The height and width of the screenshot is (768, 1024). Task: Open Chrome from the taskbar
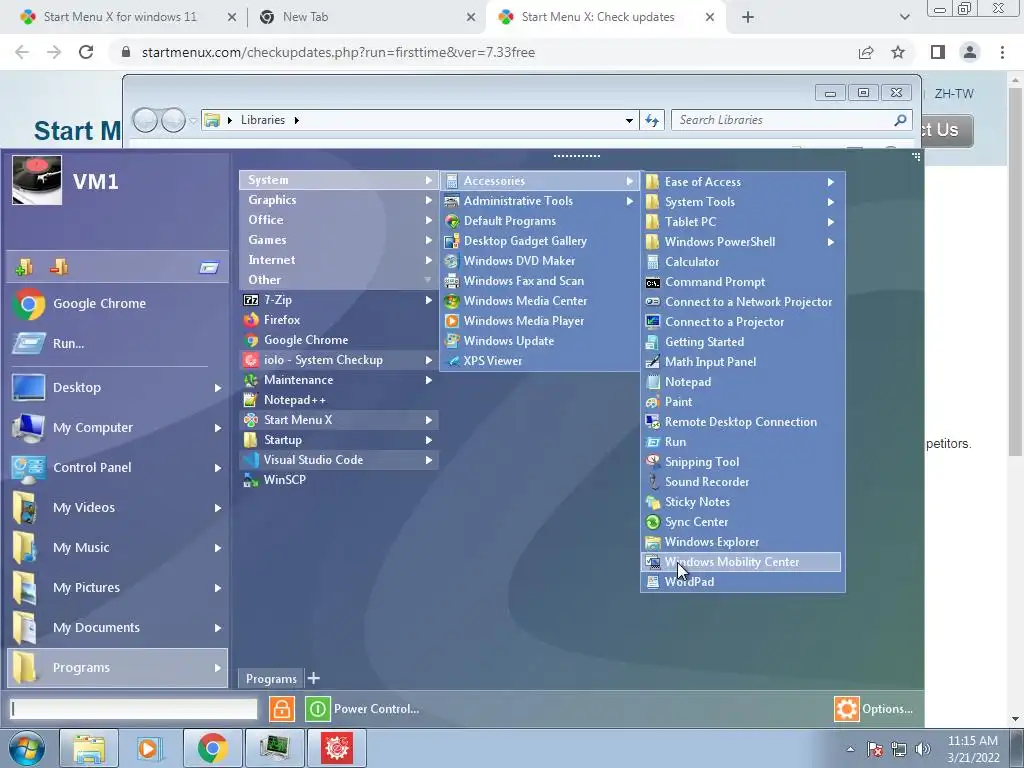pyautogui.click(x=212, y=748)
